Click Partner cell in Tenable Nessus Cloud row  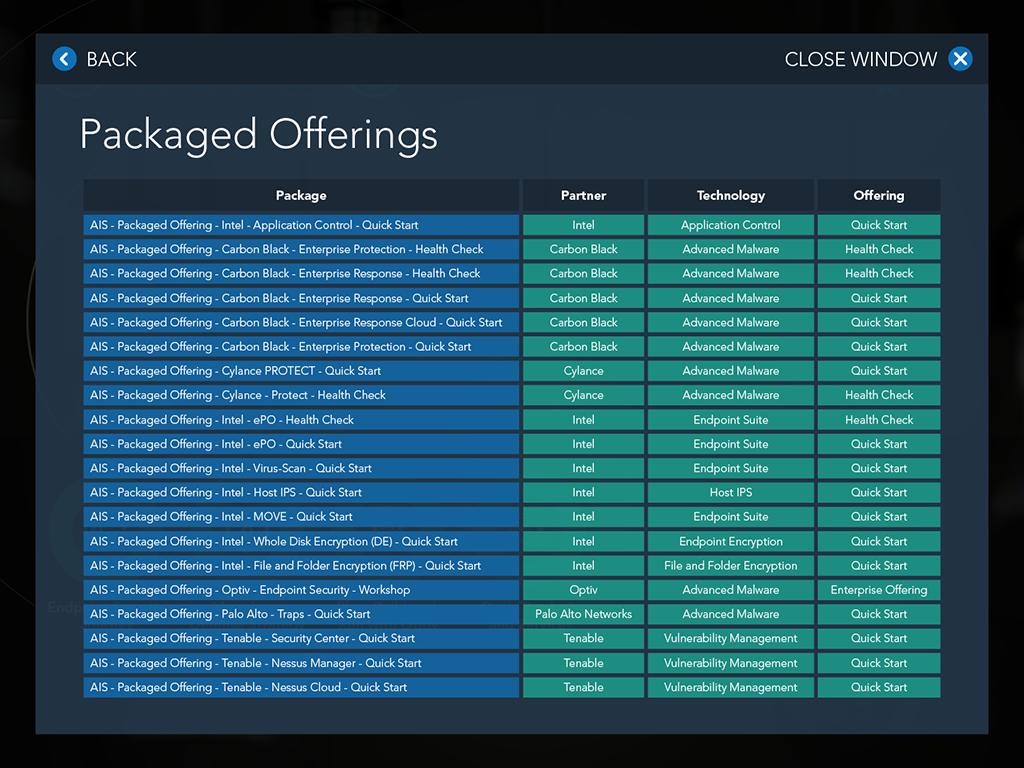click(583, 687)
